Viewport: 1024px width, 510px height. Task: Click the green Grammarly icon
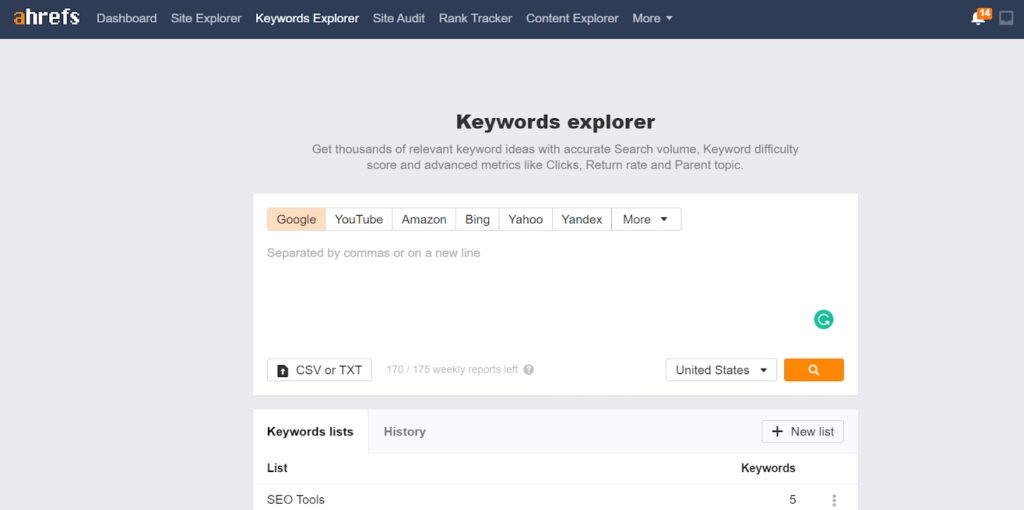[x=824, y=319]
